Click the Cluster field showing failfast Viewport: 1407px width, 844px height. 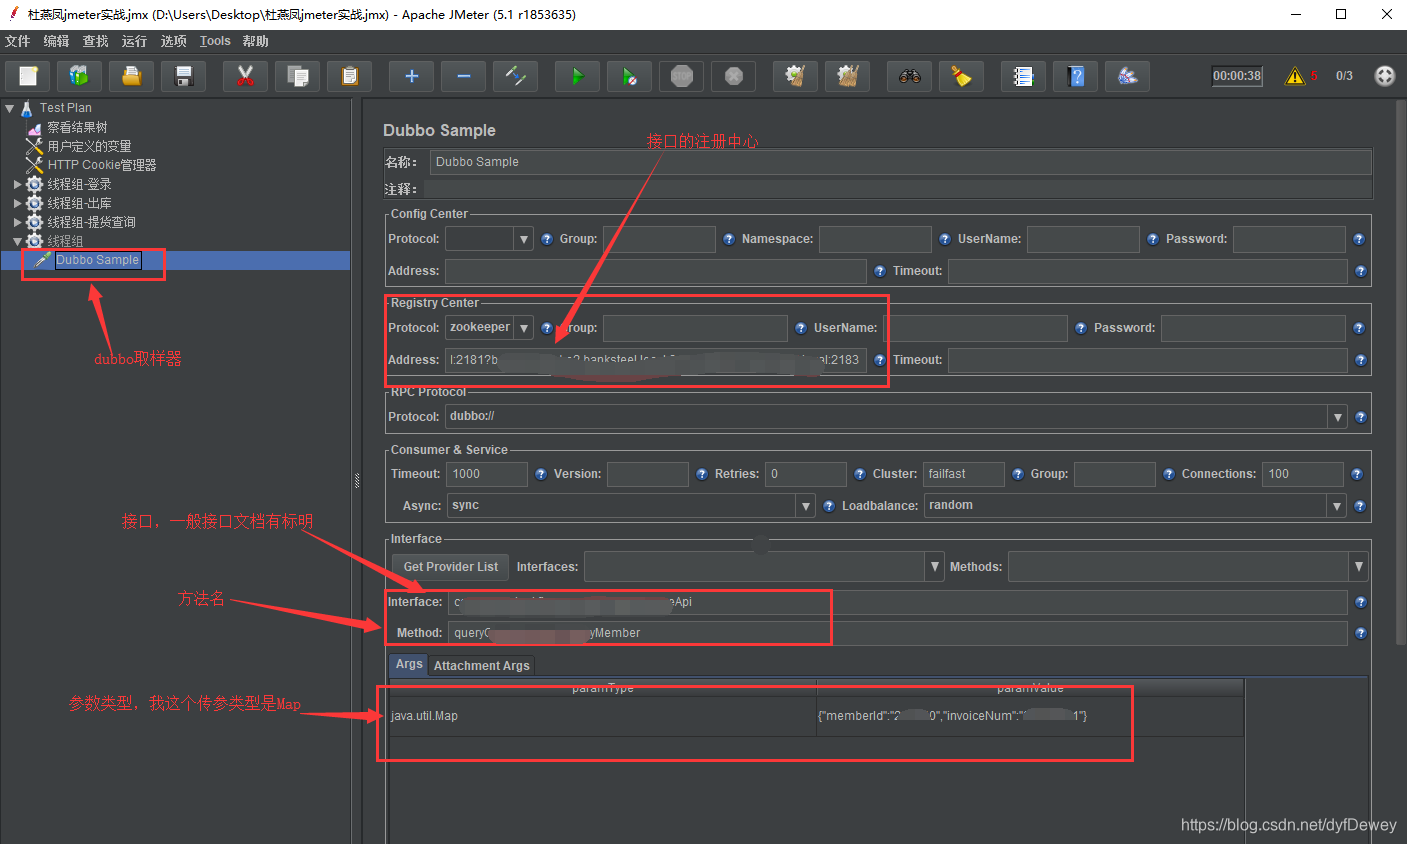pos(964,474)
